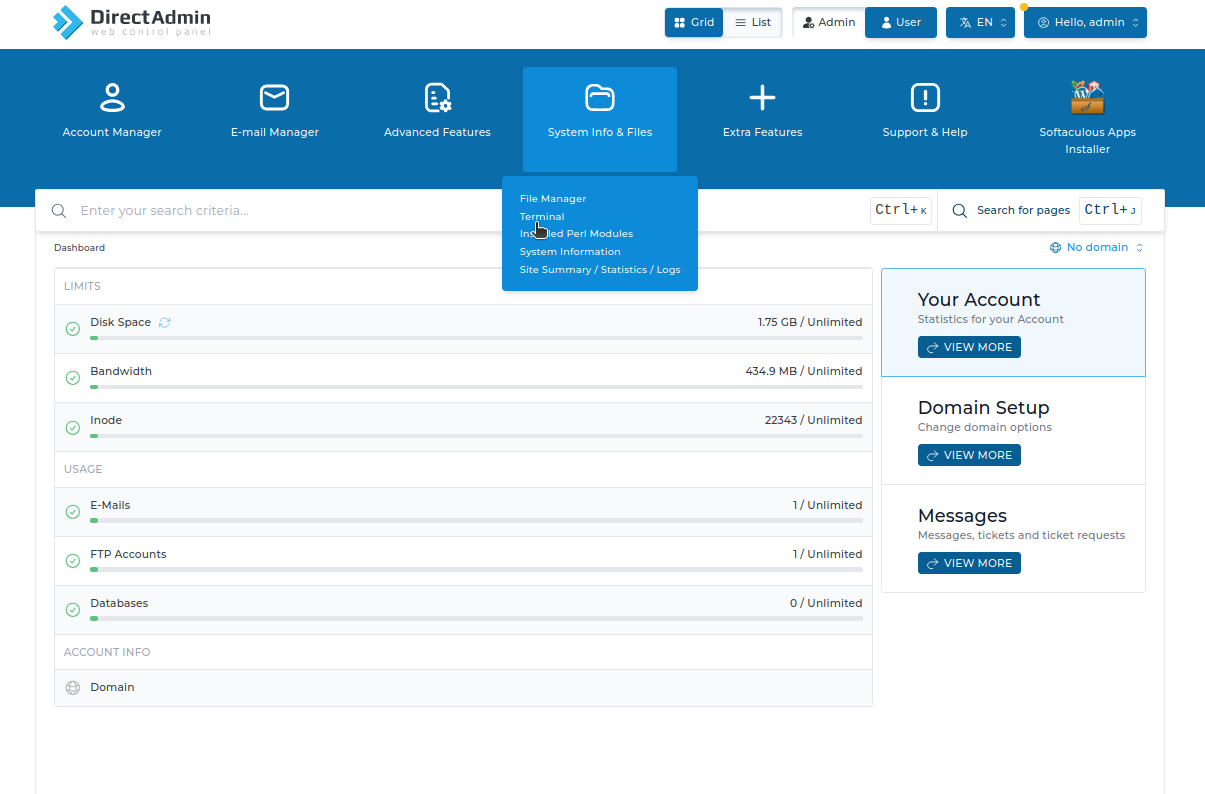Click the Disk Space refresh icon
Screen dimensions: 1205x794
[165, 323]
